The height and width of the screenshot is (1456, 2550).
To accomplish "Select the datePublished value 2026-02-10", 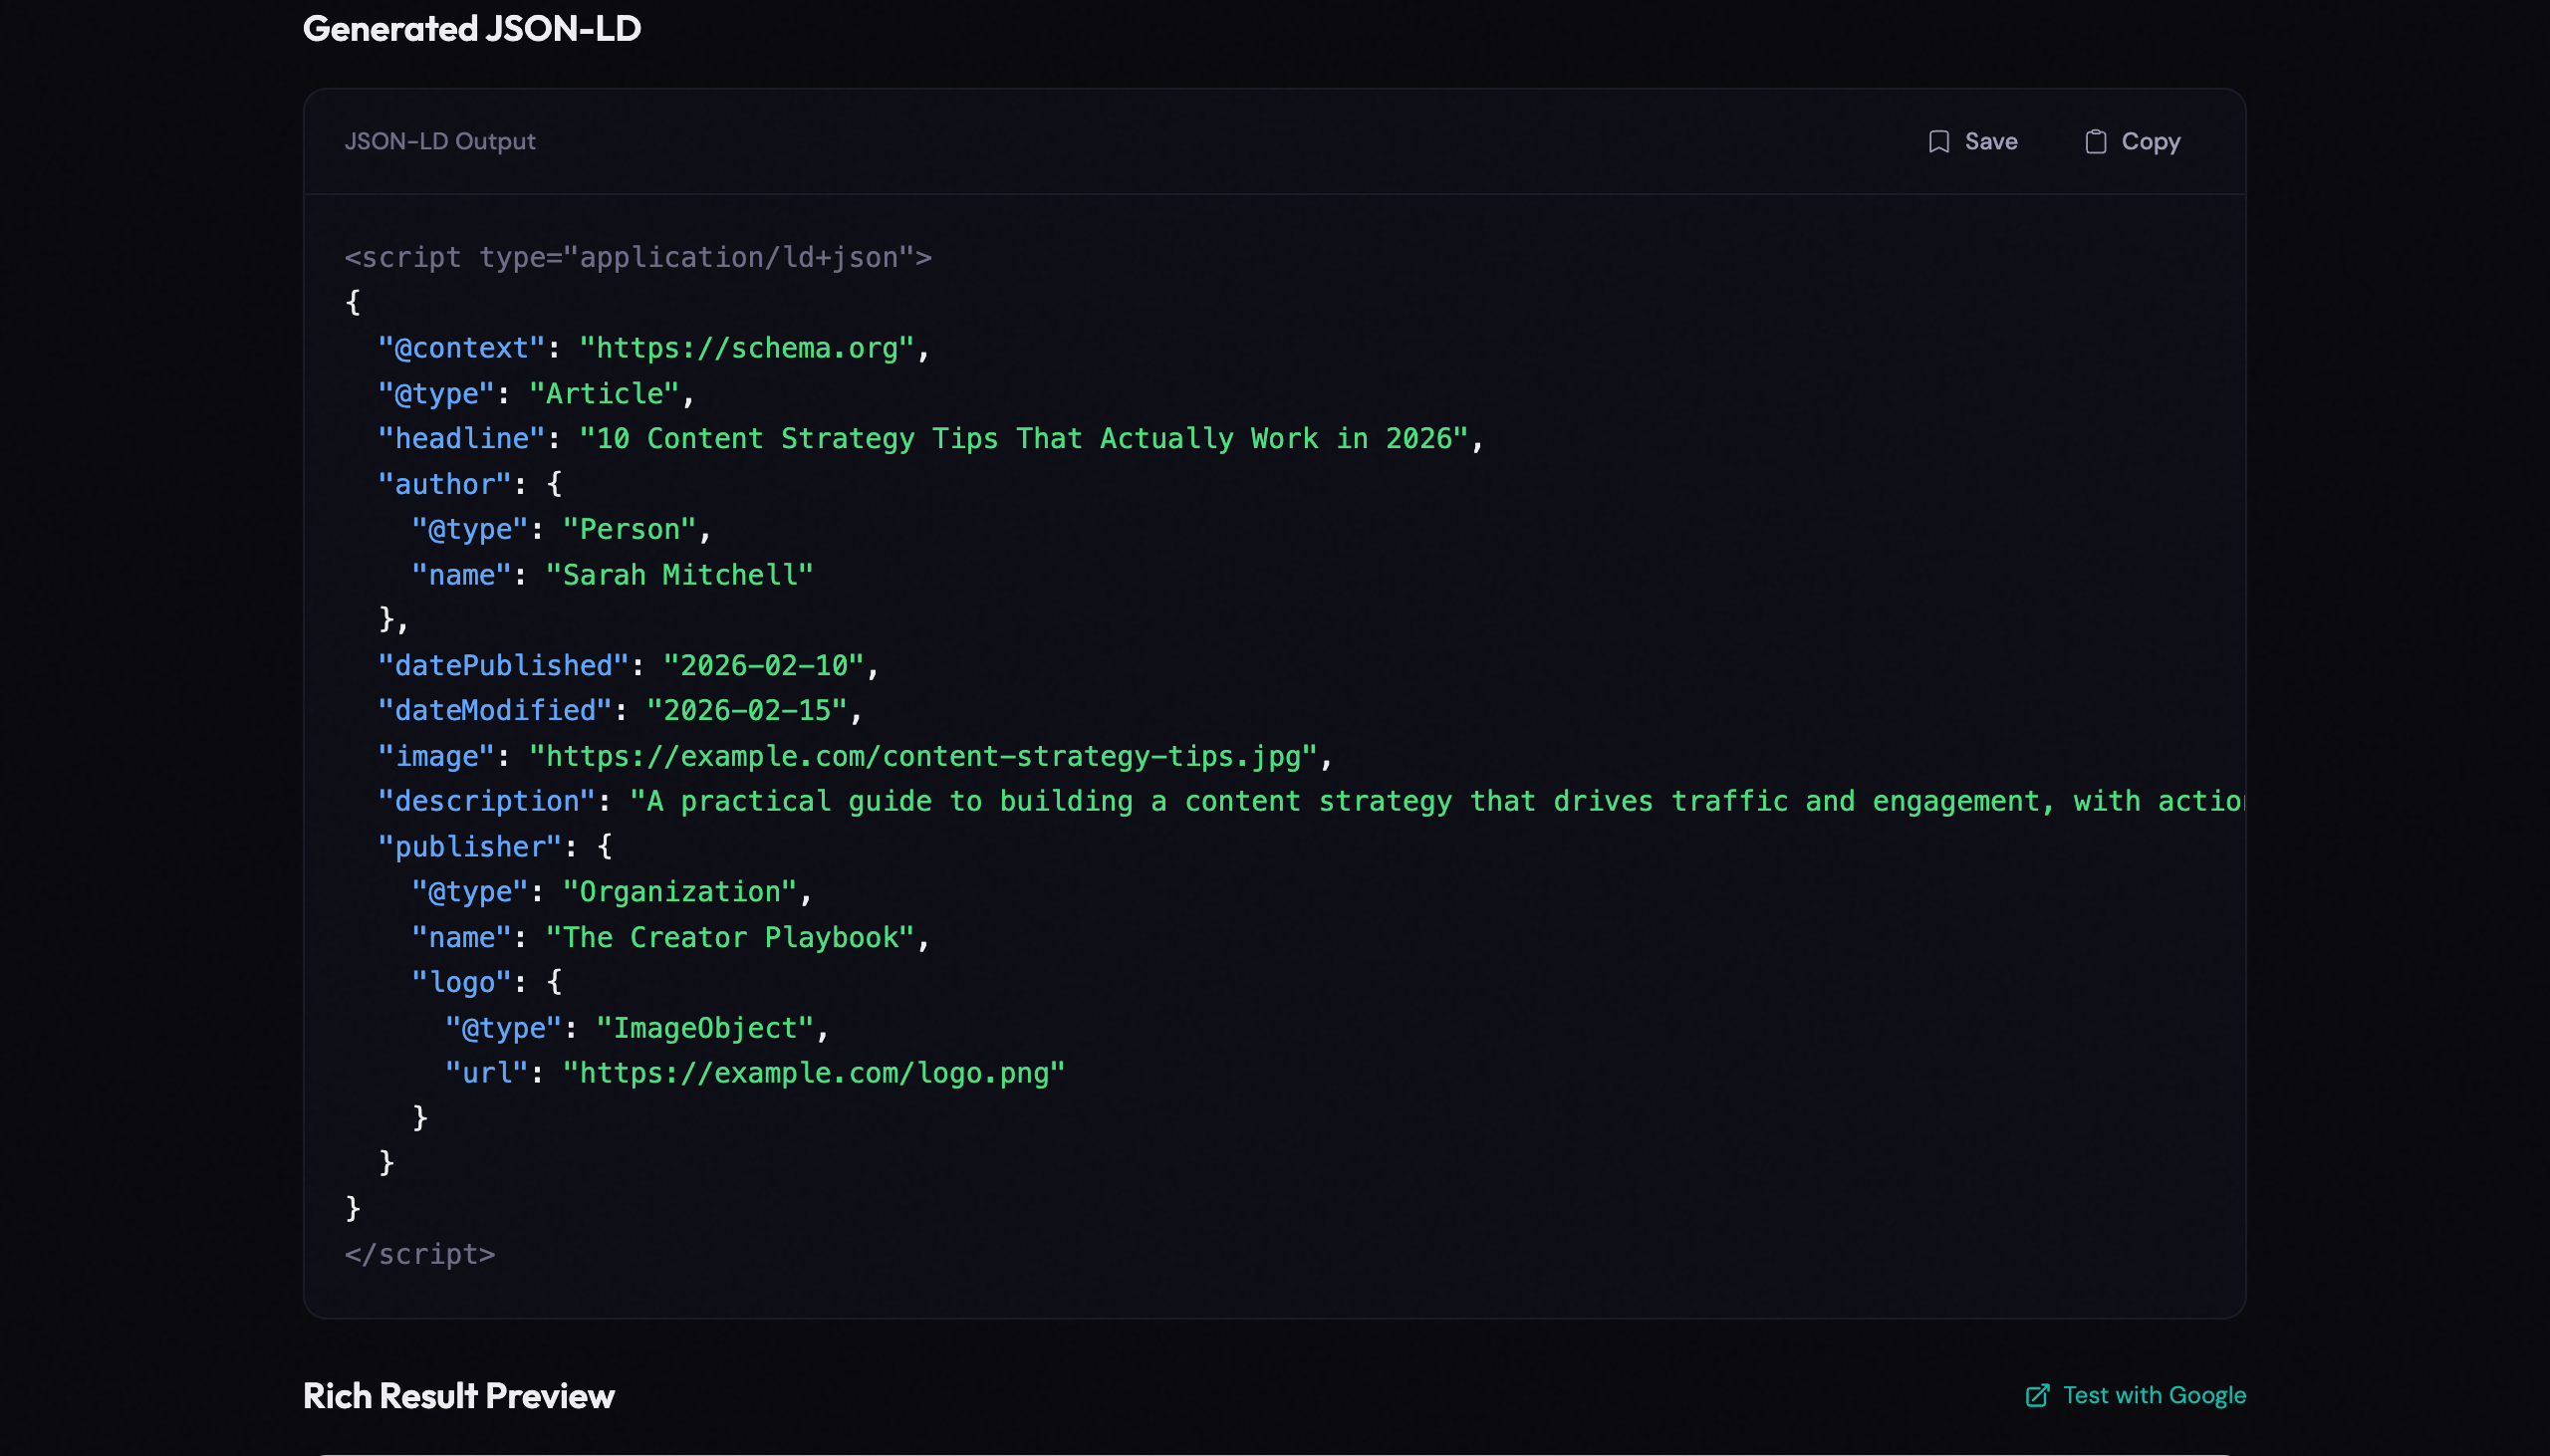I will tap(768, 664).
